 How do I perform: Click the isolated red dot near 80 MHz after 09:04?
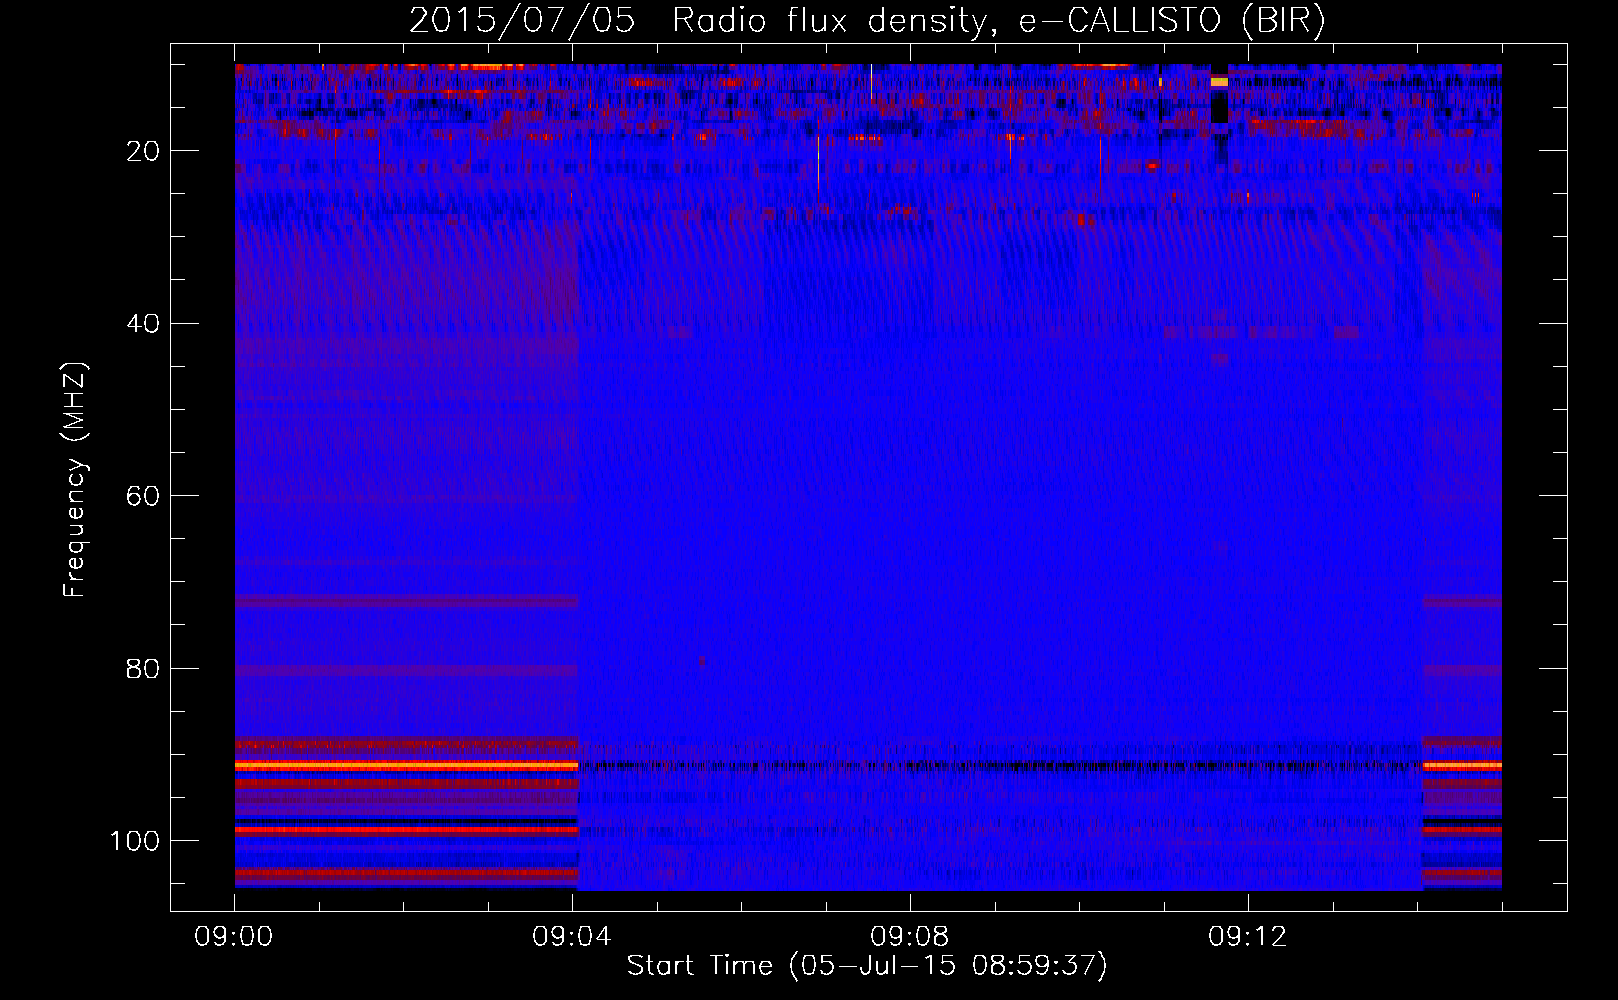point(703,661)
